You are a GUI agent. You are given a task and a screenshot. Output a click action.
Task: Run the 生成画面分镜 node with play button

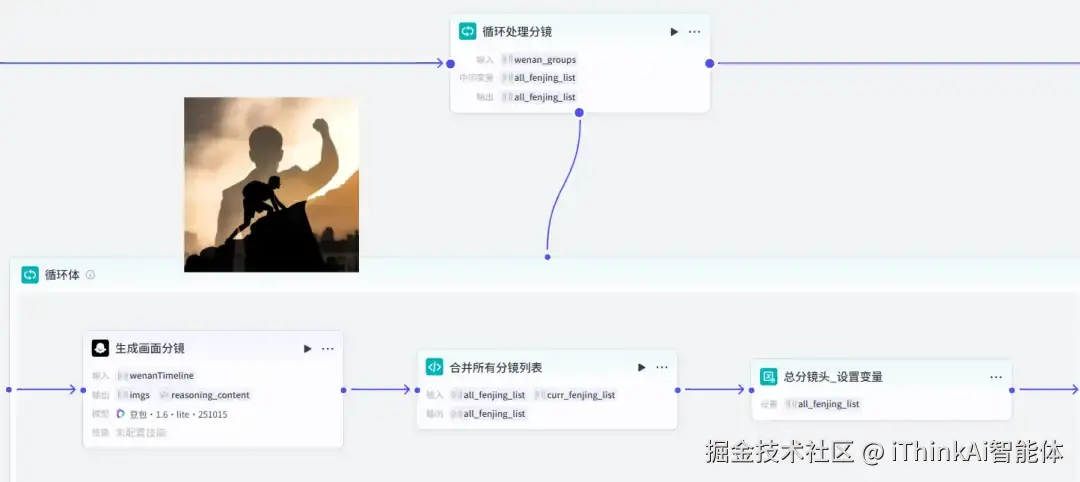(x=307, y=348)
